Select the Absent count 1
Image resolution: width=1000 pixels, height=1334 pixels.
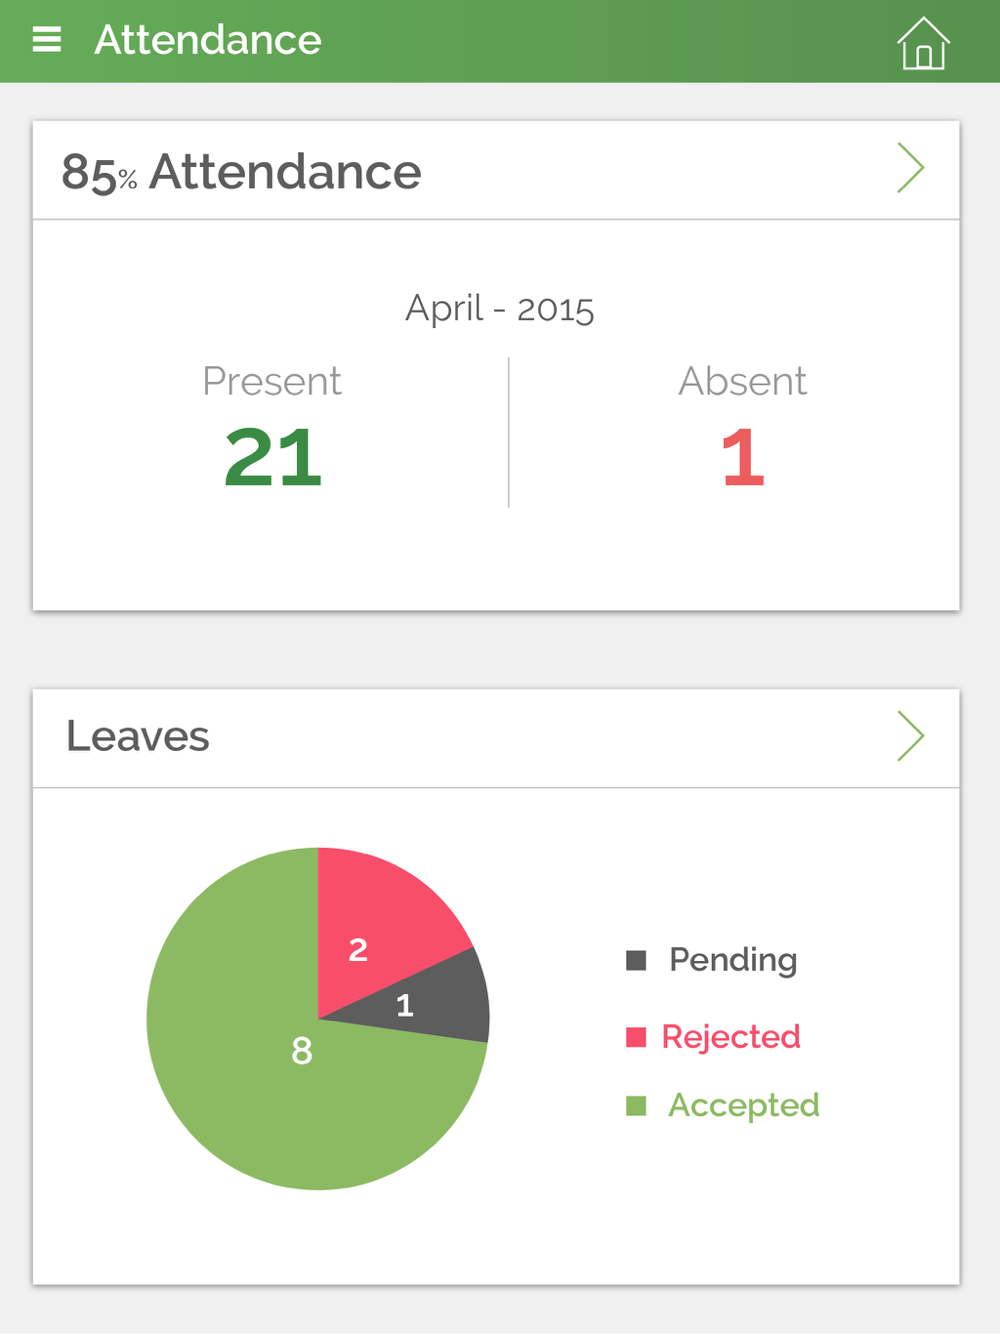[743, 458]
